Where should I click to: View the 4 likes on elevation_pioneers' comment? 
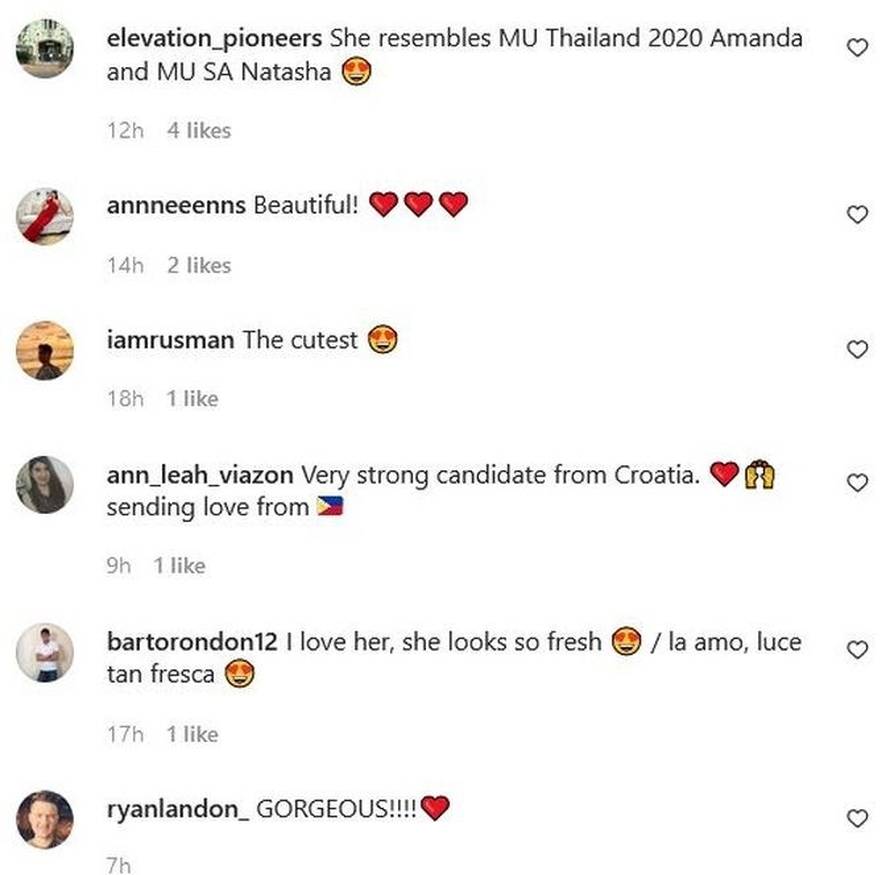(x=199, y=130)
